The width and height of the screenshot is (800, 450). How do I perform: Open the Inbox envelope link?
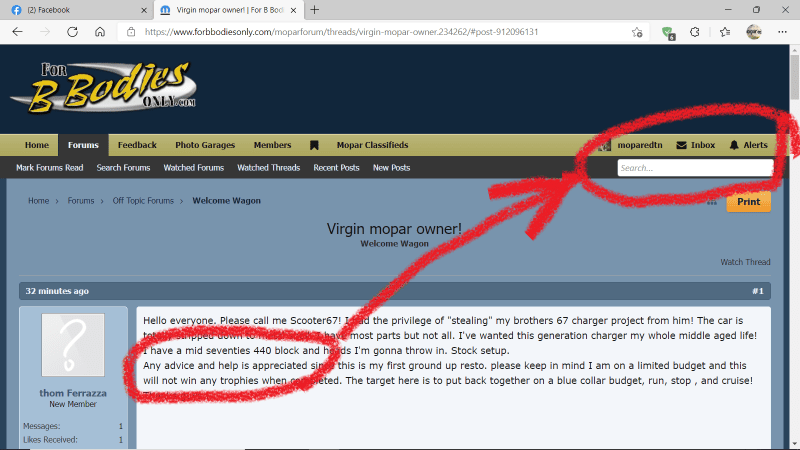pyautogui.click(x=695, y=145)
